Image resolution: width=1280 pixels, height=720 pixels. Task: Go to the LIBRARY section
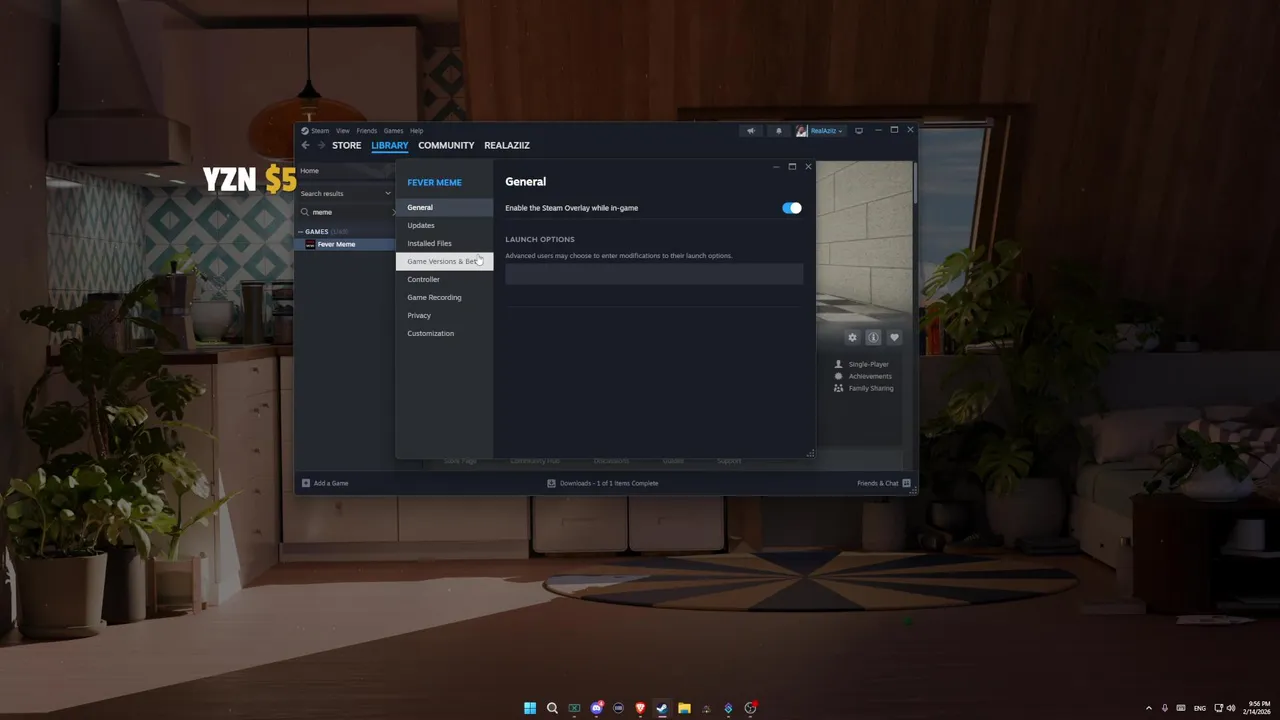pos(390,146)
